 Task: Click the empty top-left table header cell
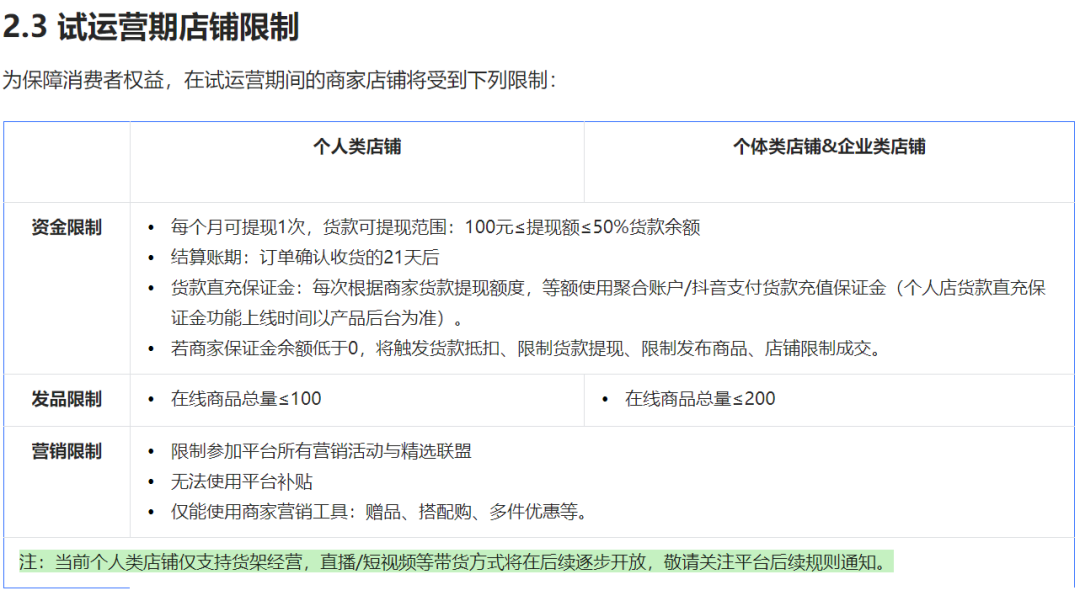[66, 160]
